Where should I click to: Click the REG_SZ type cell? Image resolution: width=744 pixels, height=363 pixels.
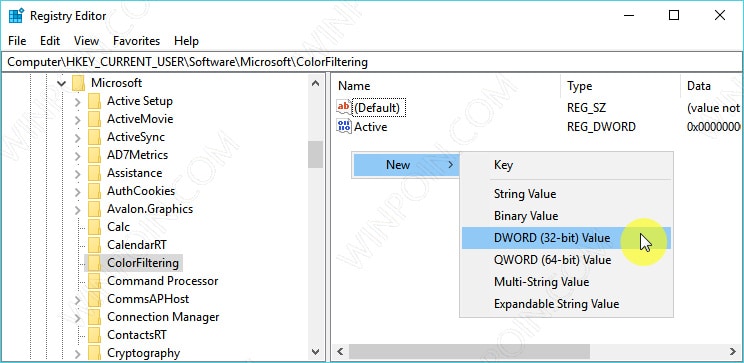(587, 108)
